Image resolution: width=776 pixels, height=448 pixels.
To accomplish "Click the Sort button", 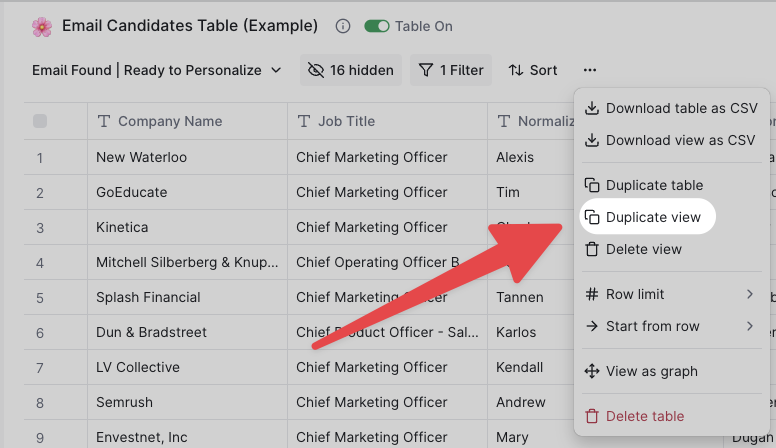I will [533, 70].
